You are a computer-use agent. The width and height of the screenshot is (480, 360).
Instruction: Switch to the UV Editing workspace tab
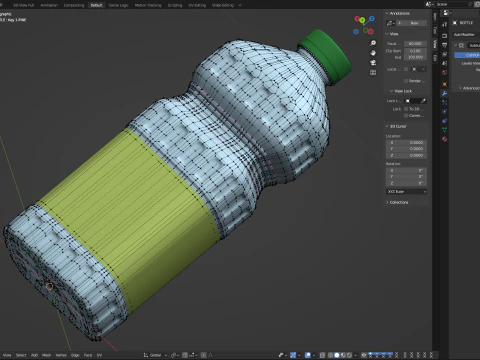197,5
